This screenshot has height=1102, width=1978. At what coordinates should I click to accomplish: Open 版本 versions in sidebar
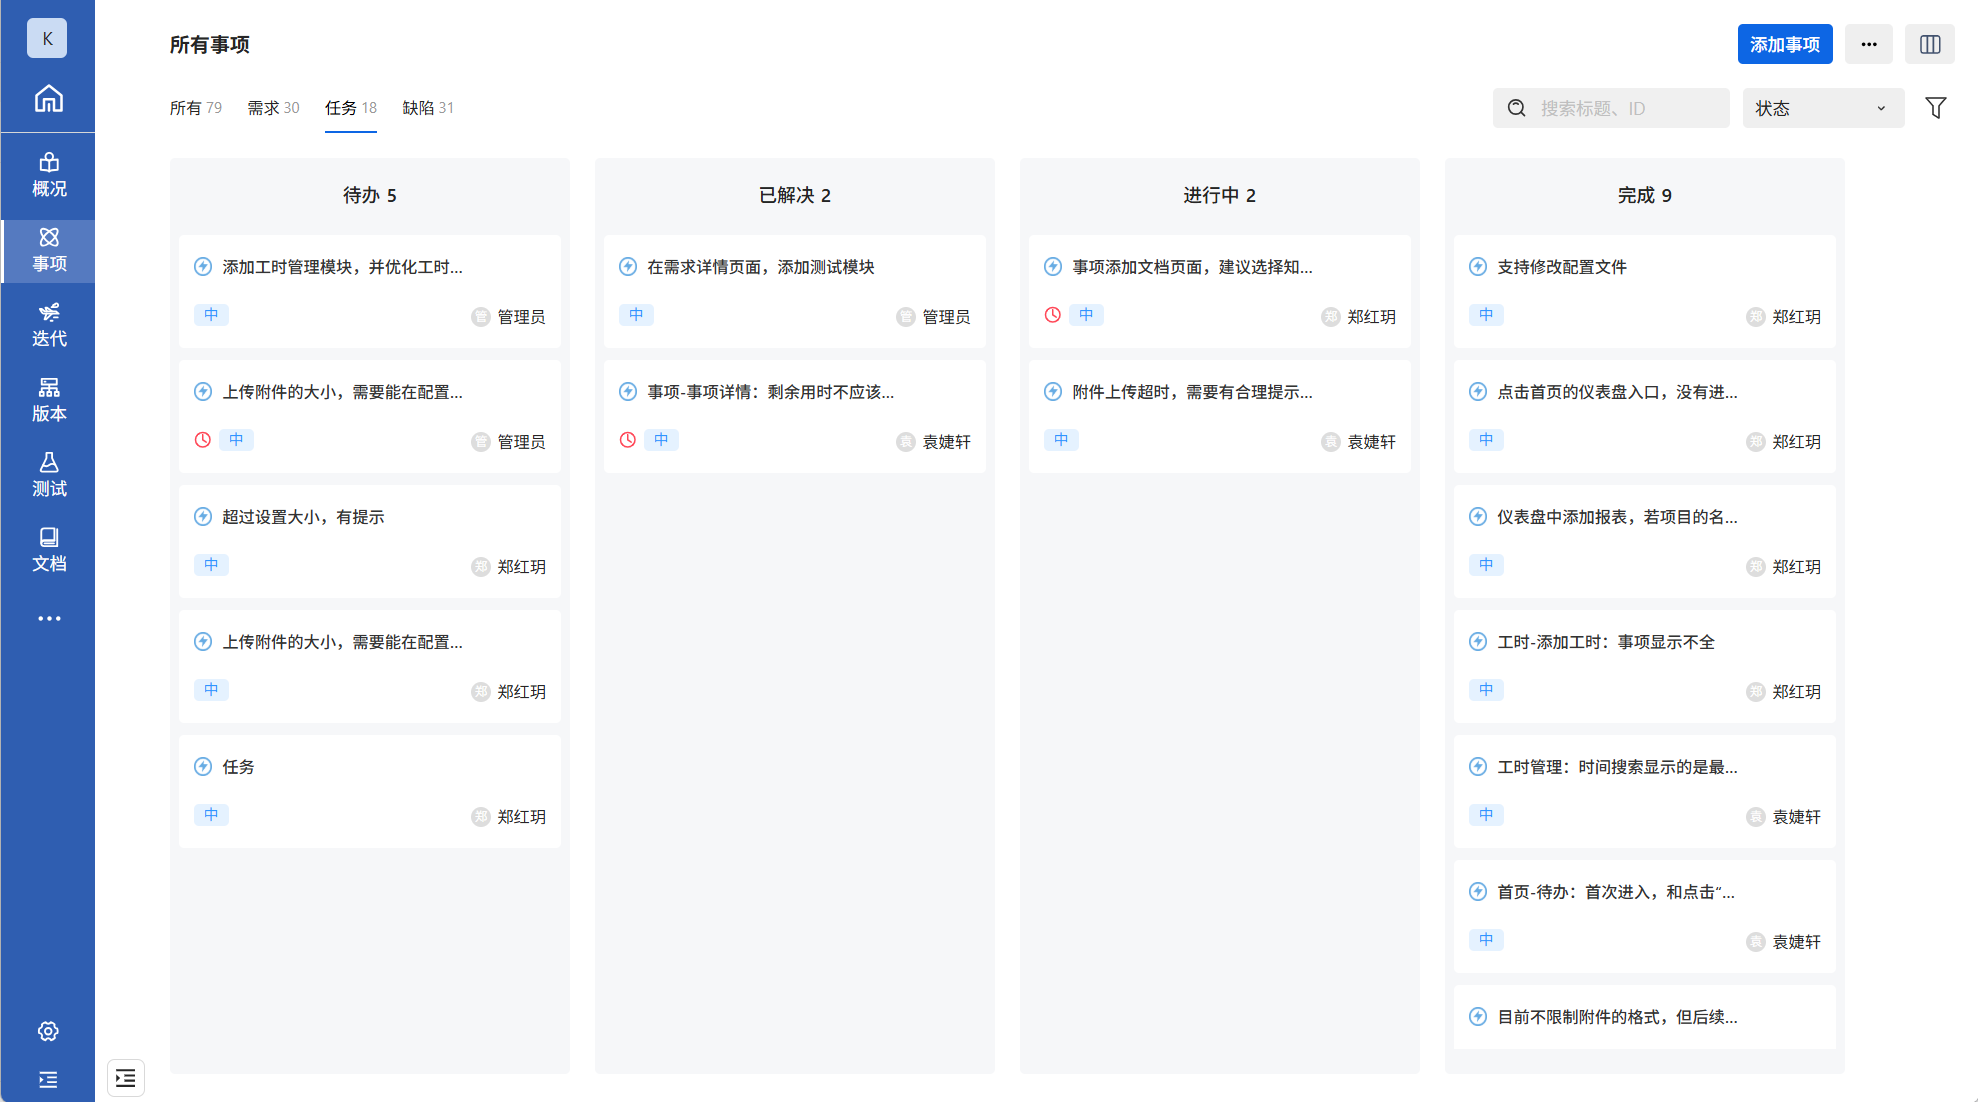pos(48,400)
